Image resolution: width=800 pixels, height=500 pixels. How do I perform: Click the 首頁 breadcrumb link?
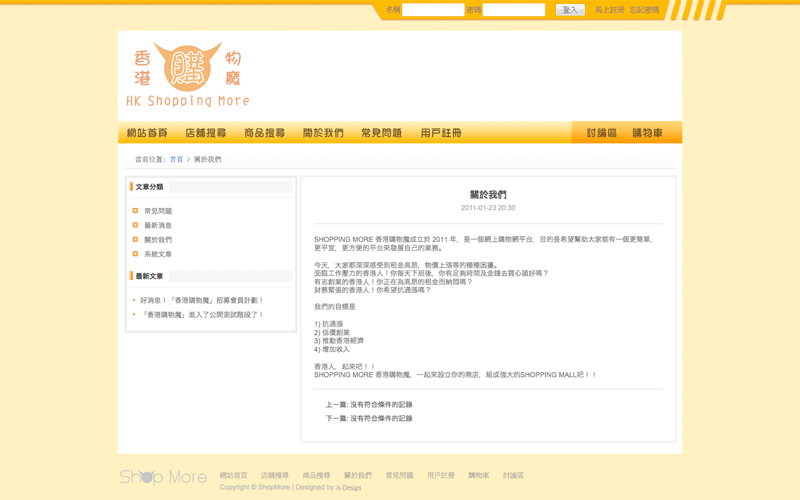point(177,159)
